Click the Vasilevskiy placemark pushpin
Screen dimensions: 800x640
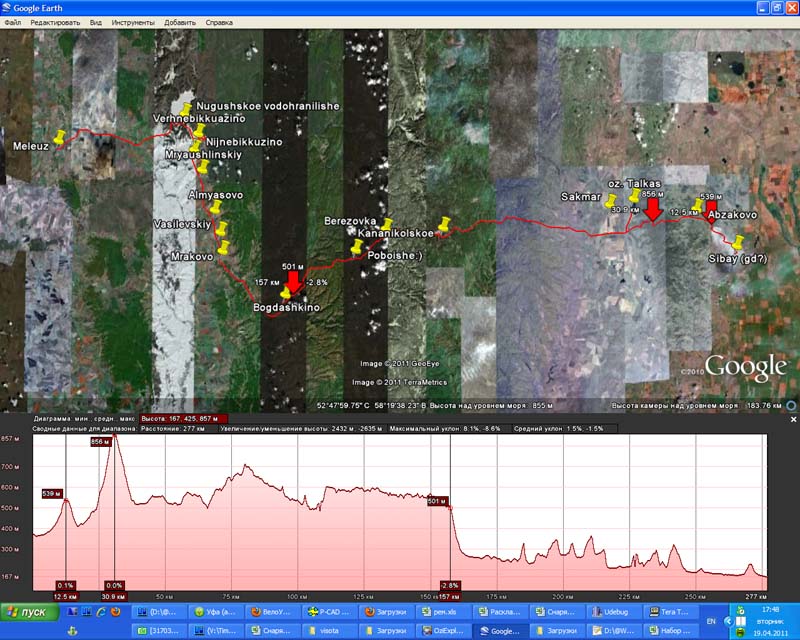coord(221,228)
